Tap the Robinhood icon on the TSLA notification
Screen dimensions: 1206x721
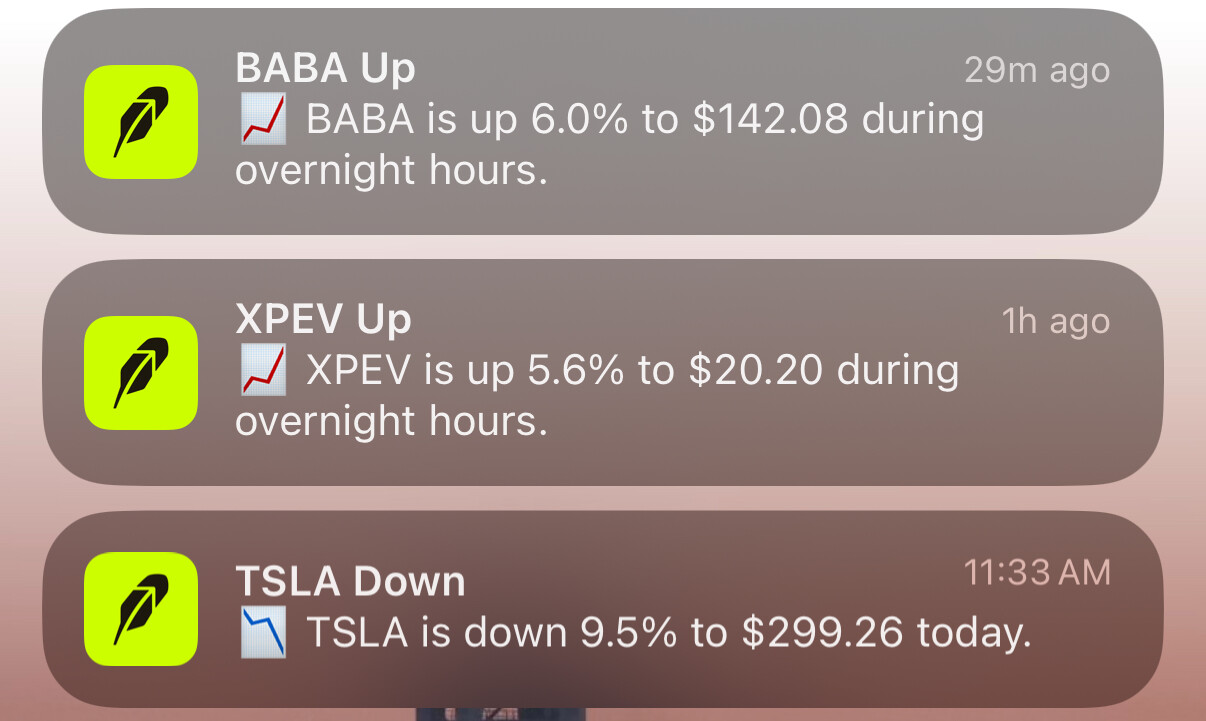[141, 609]
